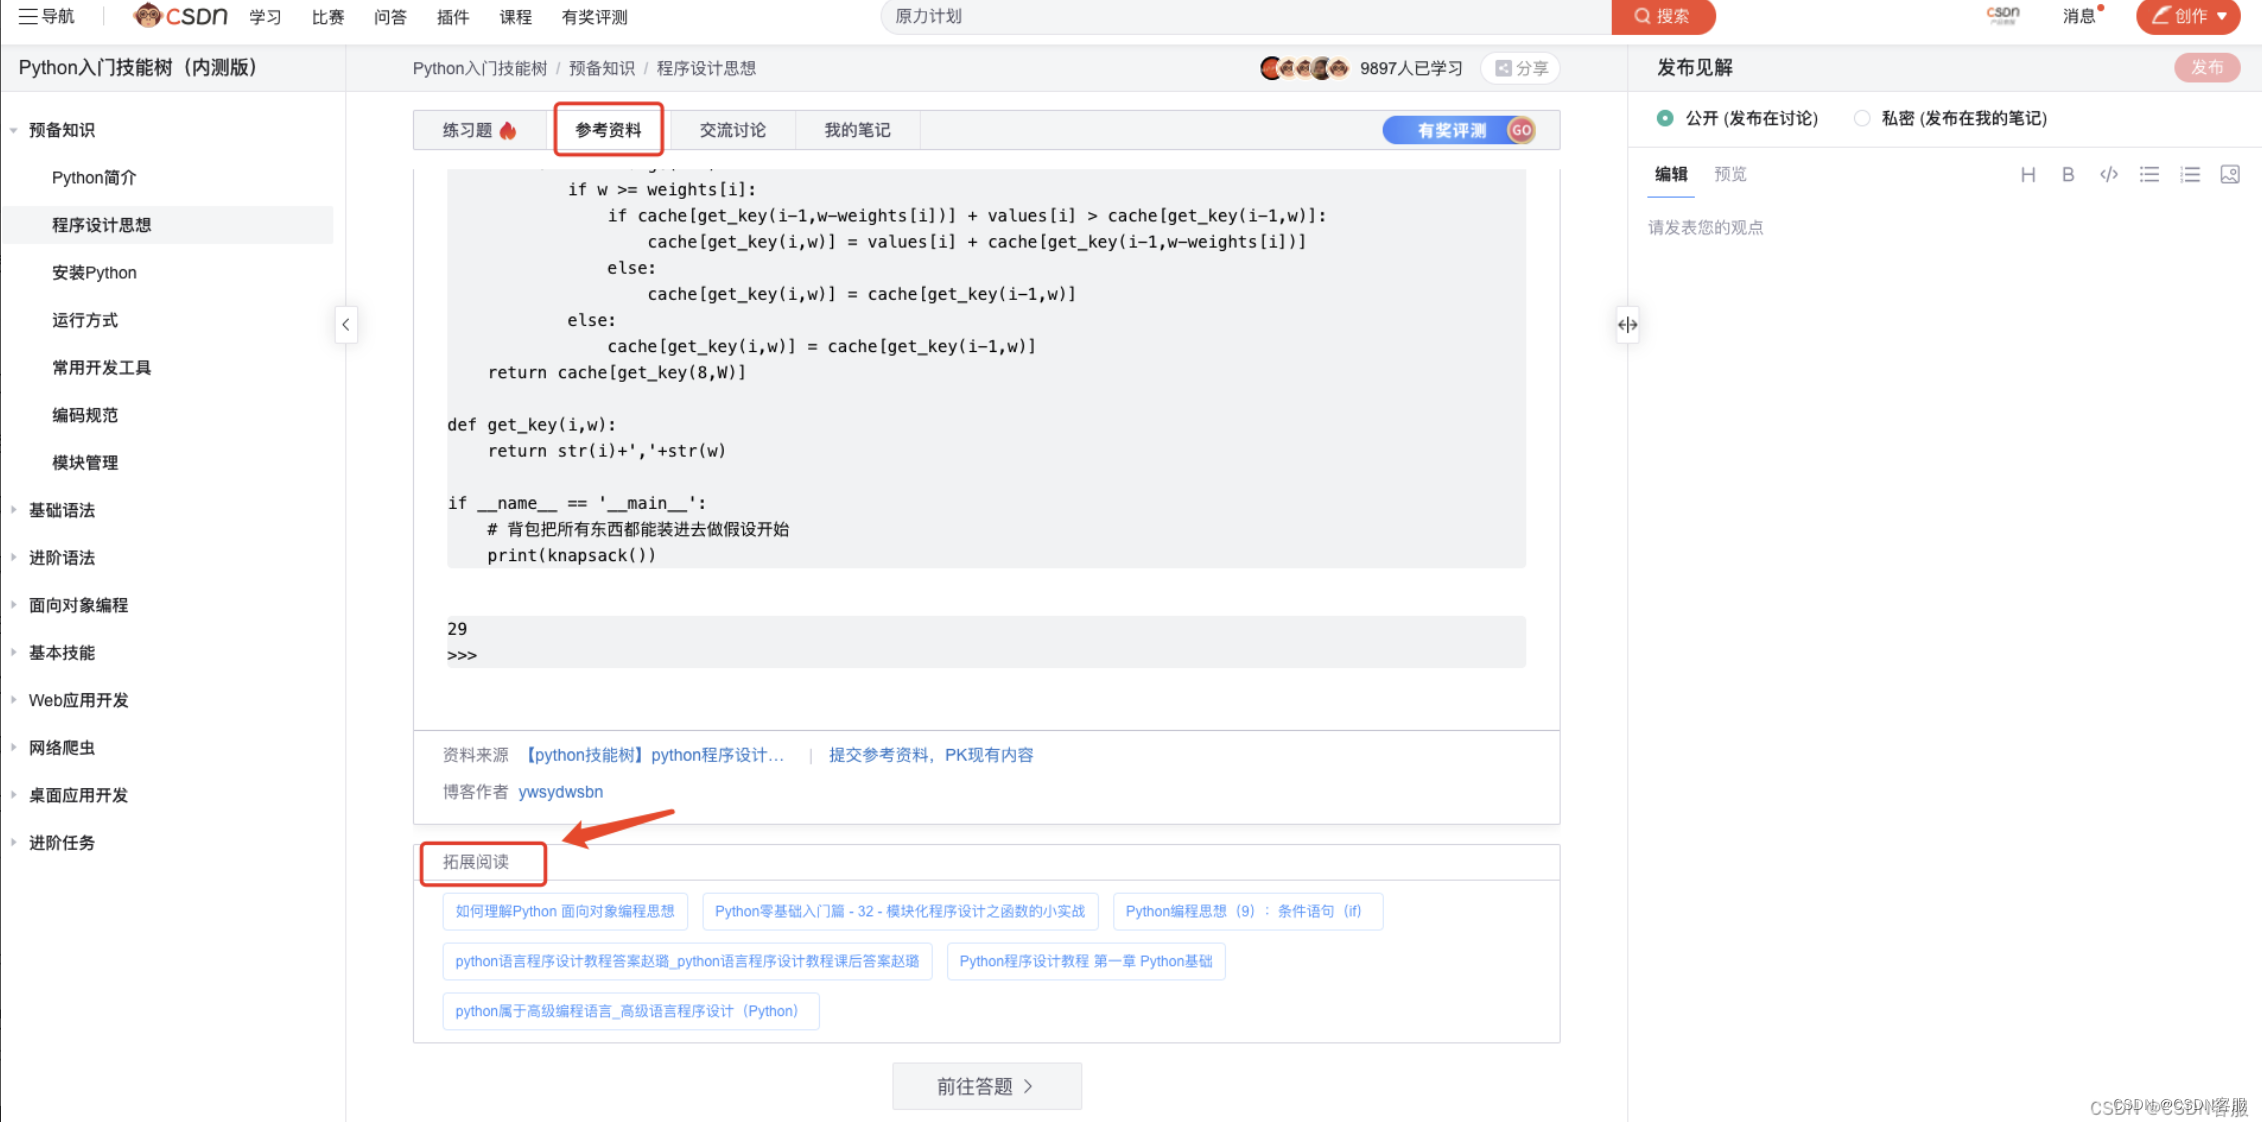The height and width of the screenshot is (1122, 2262).
Task: Select the 私密 (发布在我的笔记) radio option
Action: pos(1861,118)
